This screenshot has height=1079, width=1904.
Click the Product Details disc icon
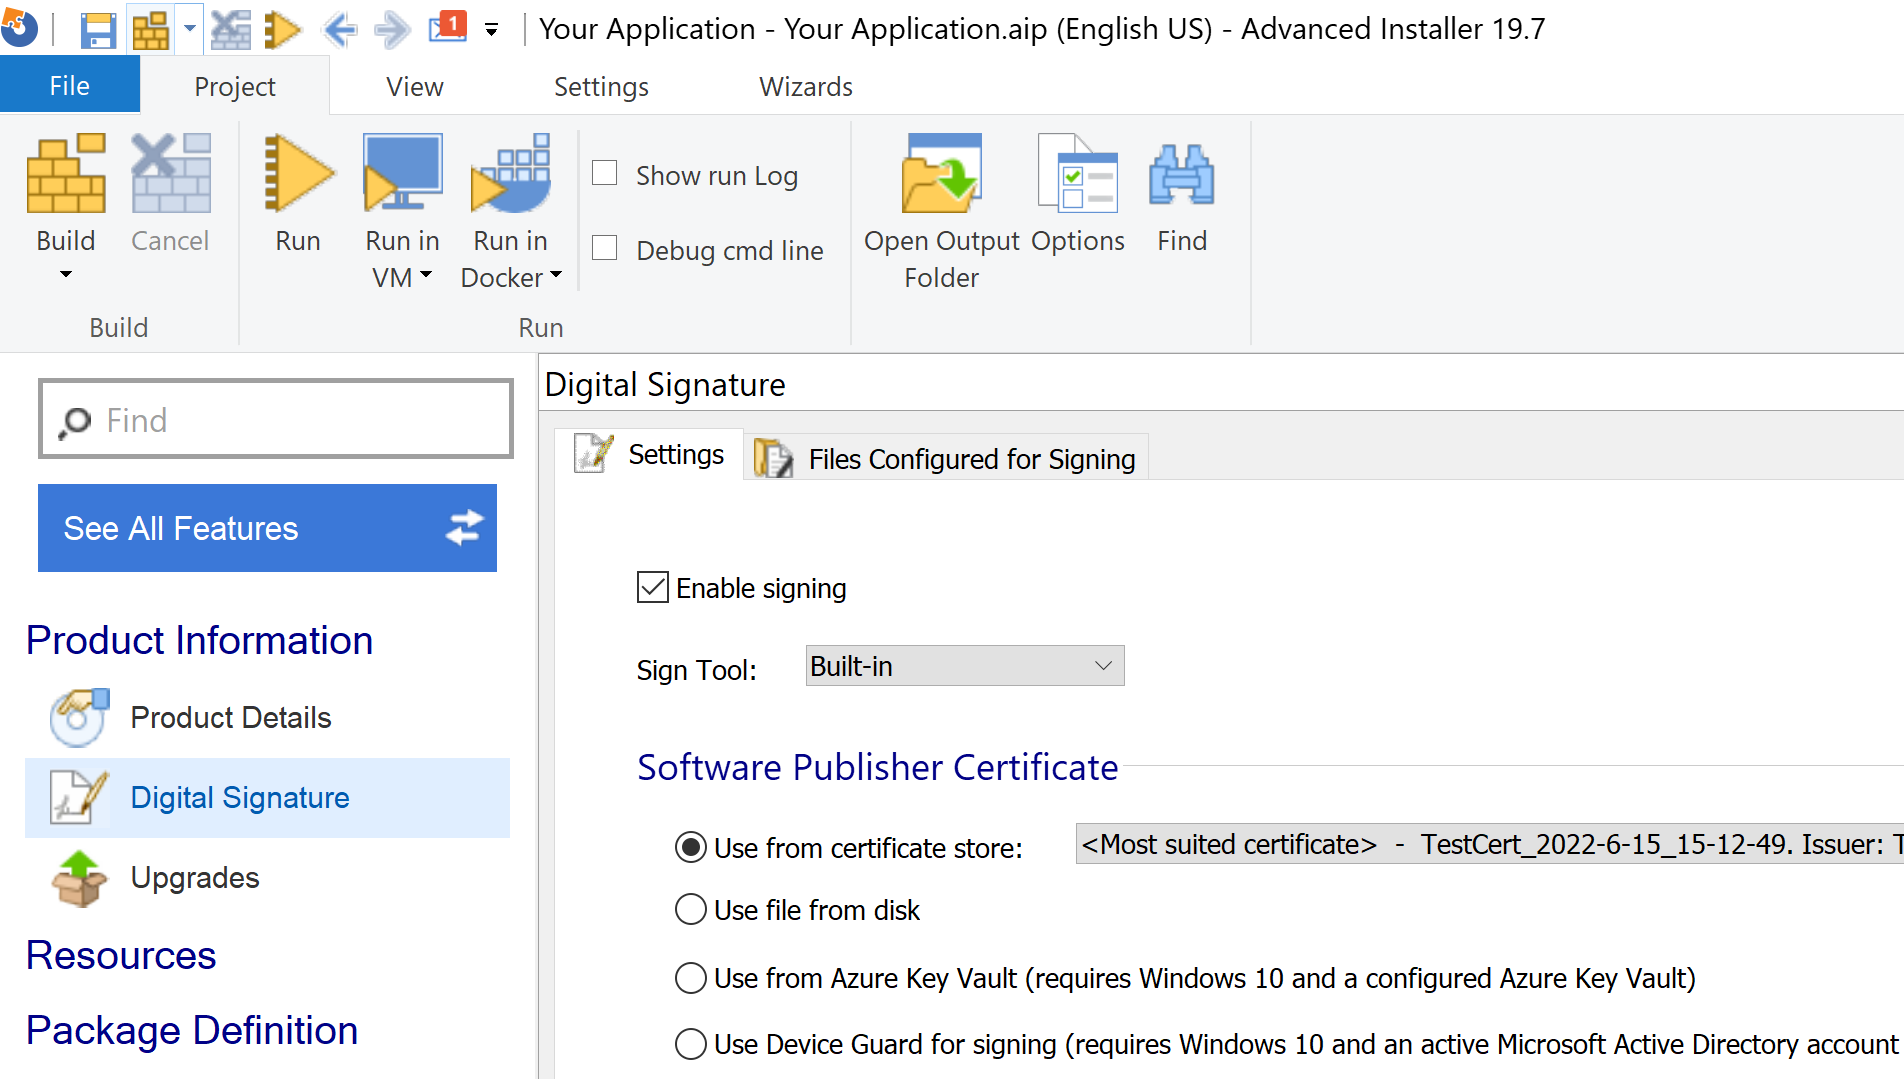(78, 717)
